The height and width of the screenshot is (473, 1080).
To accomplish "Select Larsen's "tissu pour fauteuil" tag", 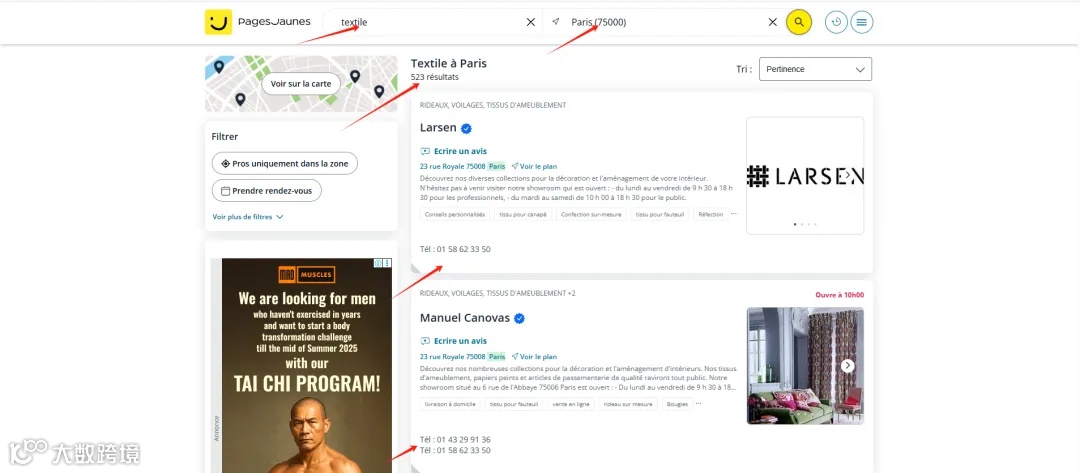I will [659, 214].
